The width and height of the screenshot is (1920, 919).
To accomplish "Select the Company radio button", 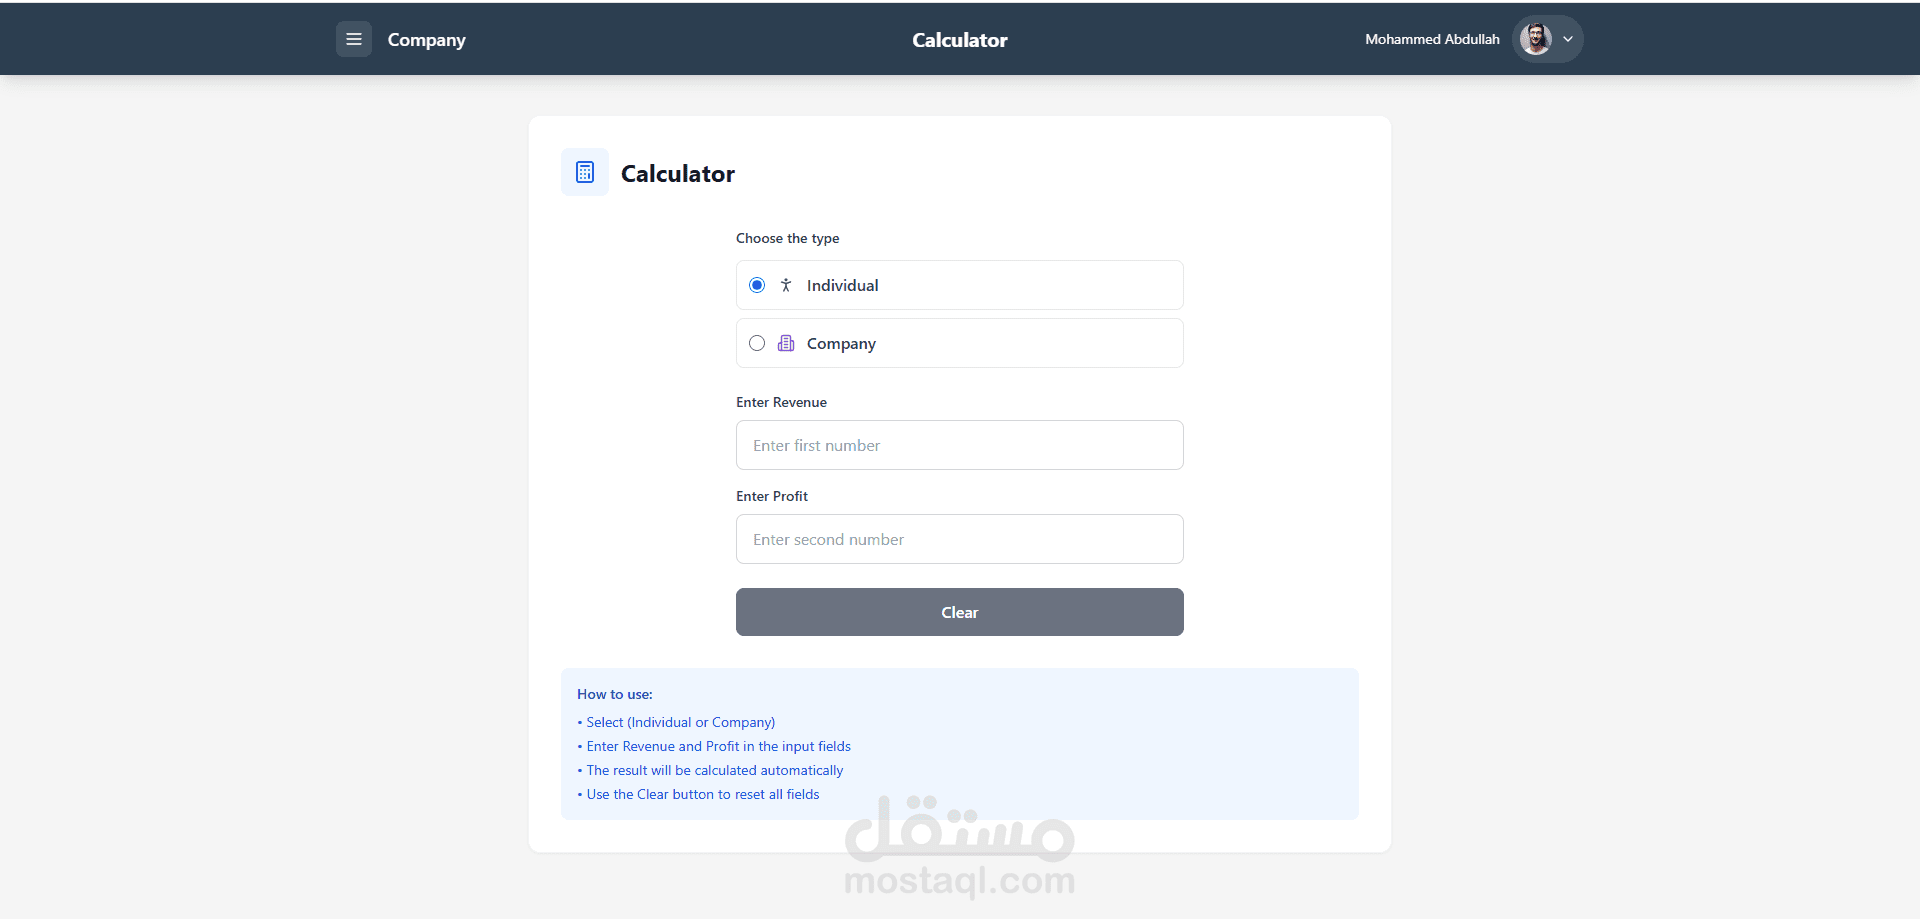I will point(757,343).
